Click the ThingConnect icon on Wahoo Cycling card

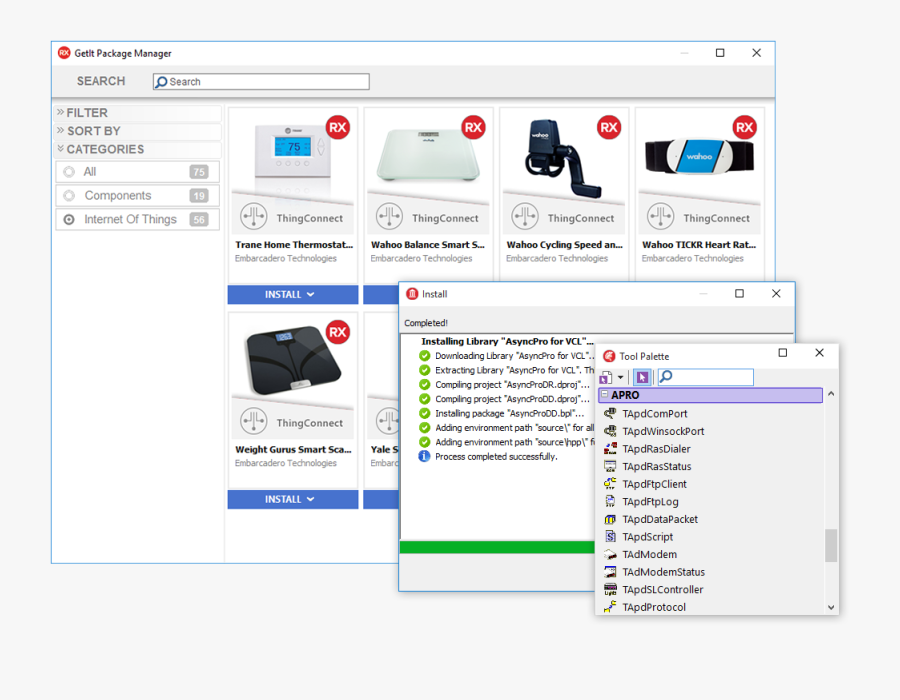[525, 217]
